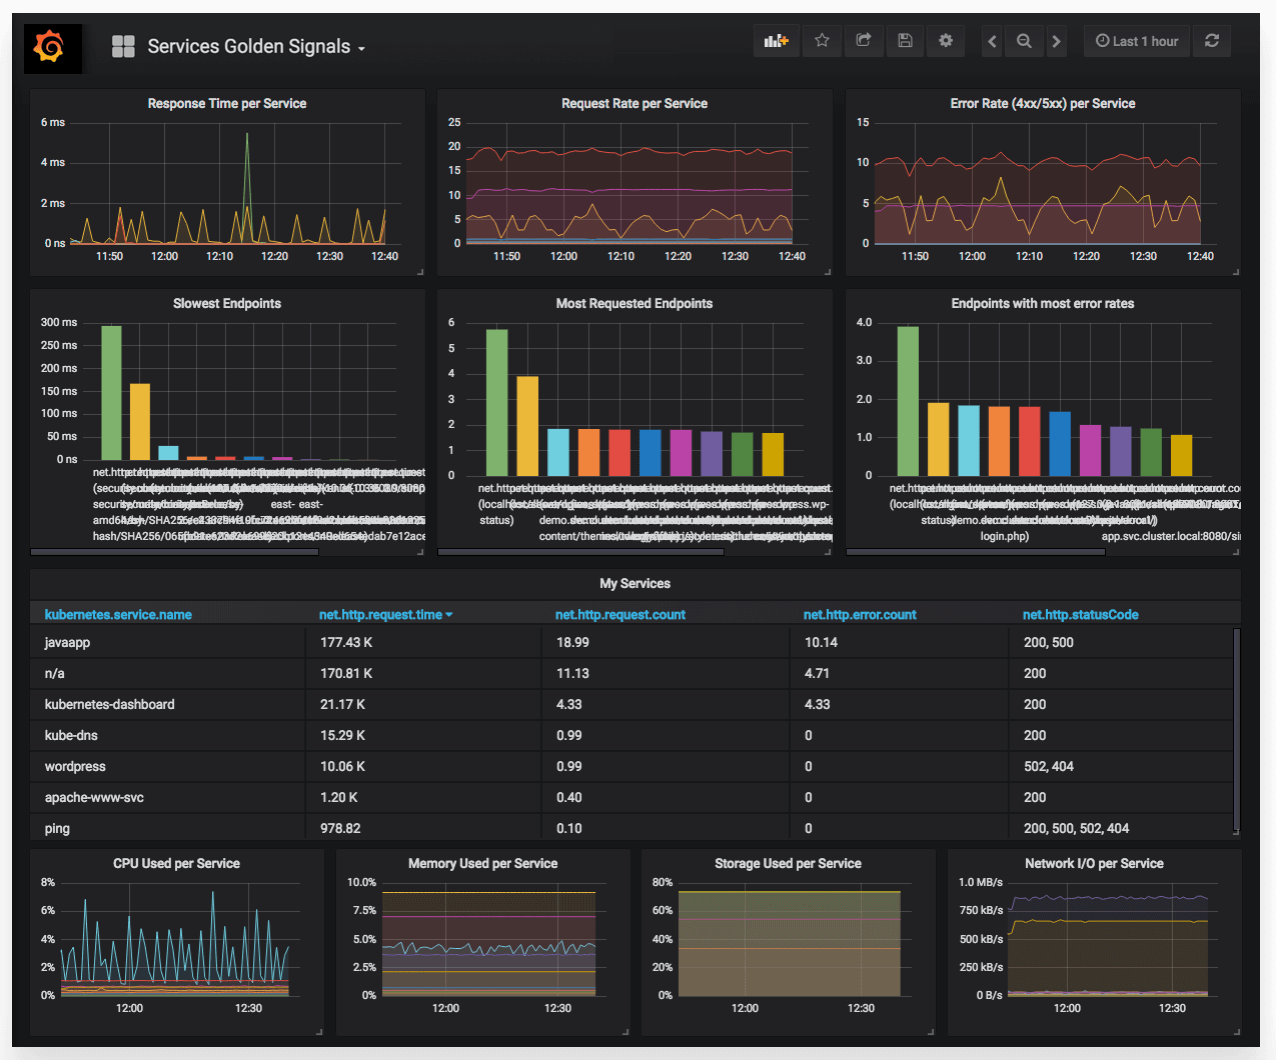Open the dashboards grid icon beside the title
The image size is (1276, 1060).
click(122, 46)
